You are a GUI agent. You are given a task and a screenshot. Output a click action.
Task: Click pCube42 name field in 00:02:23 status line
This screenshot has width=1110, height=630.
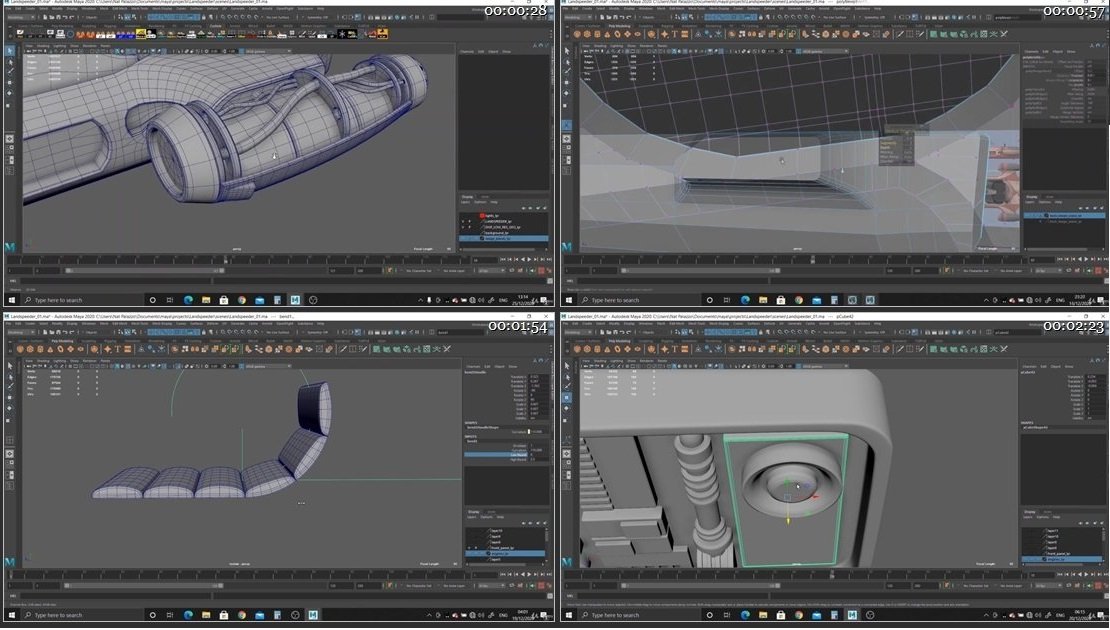click(1017, 332)
